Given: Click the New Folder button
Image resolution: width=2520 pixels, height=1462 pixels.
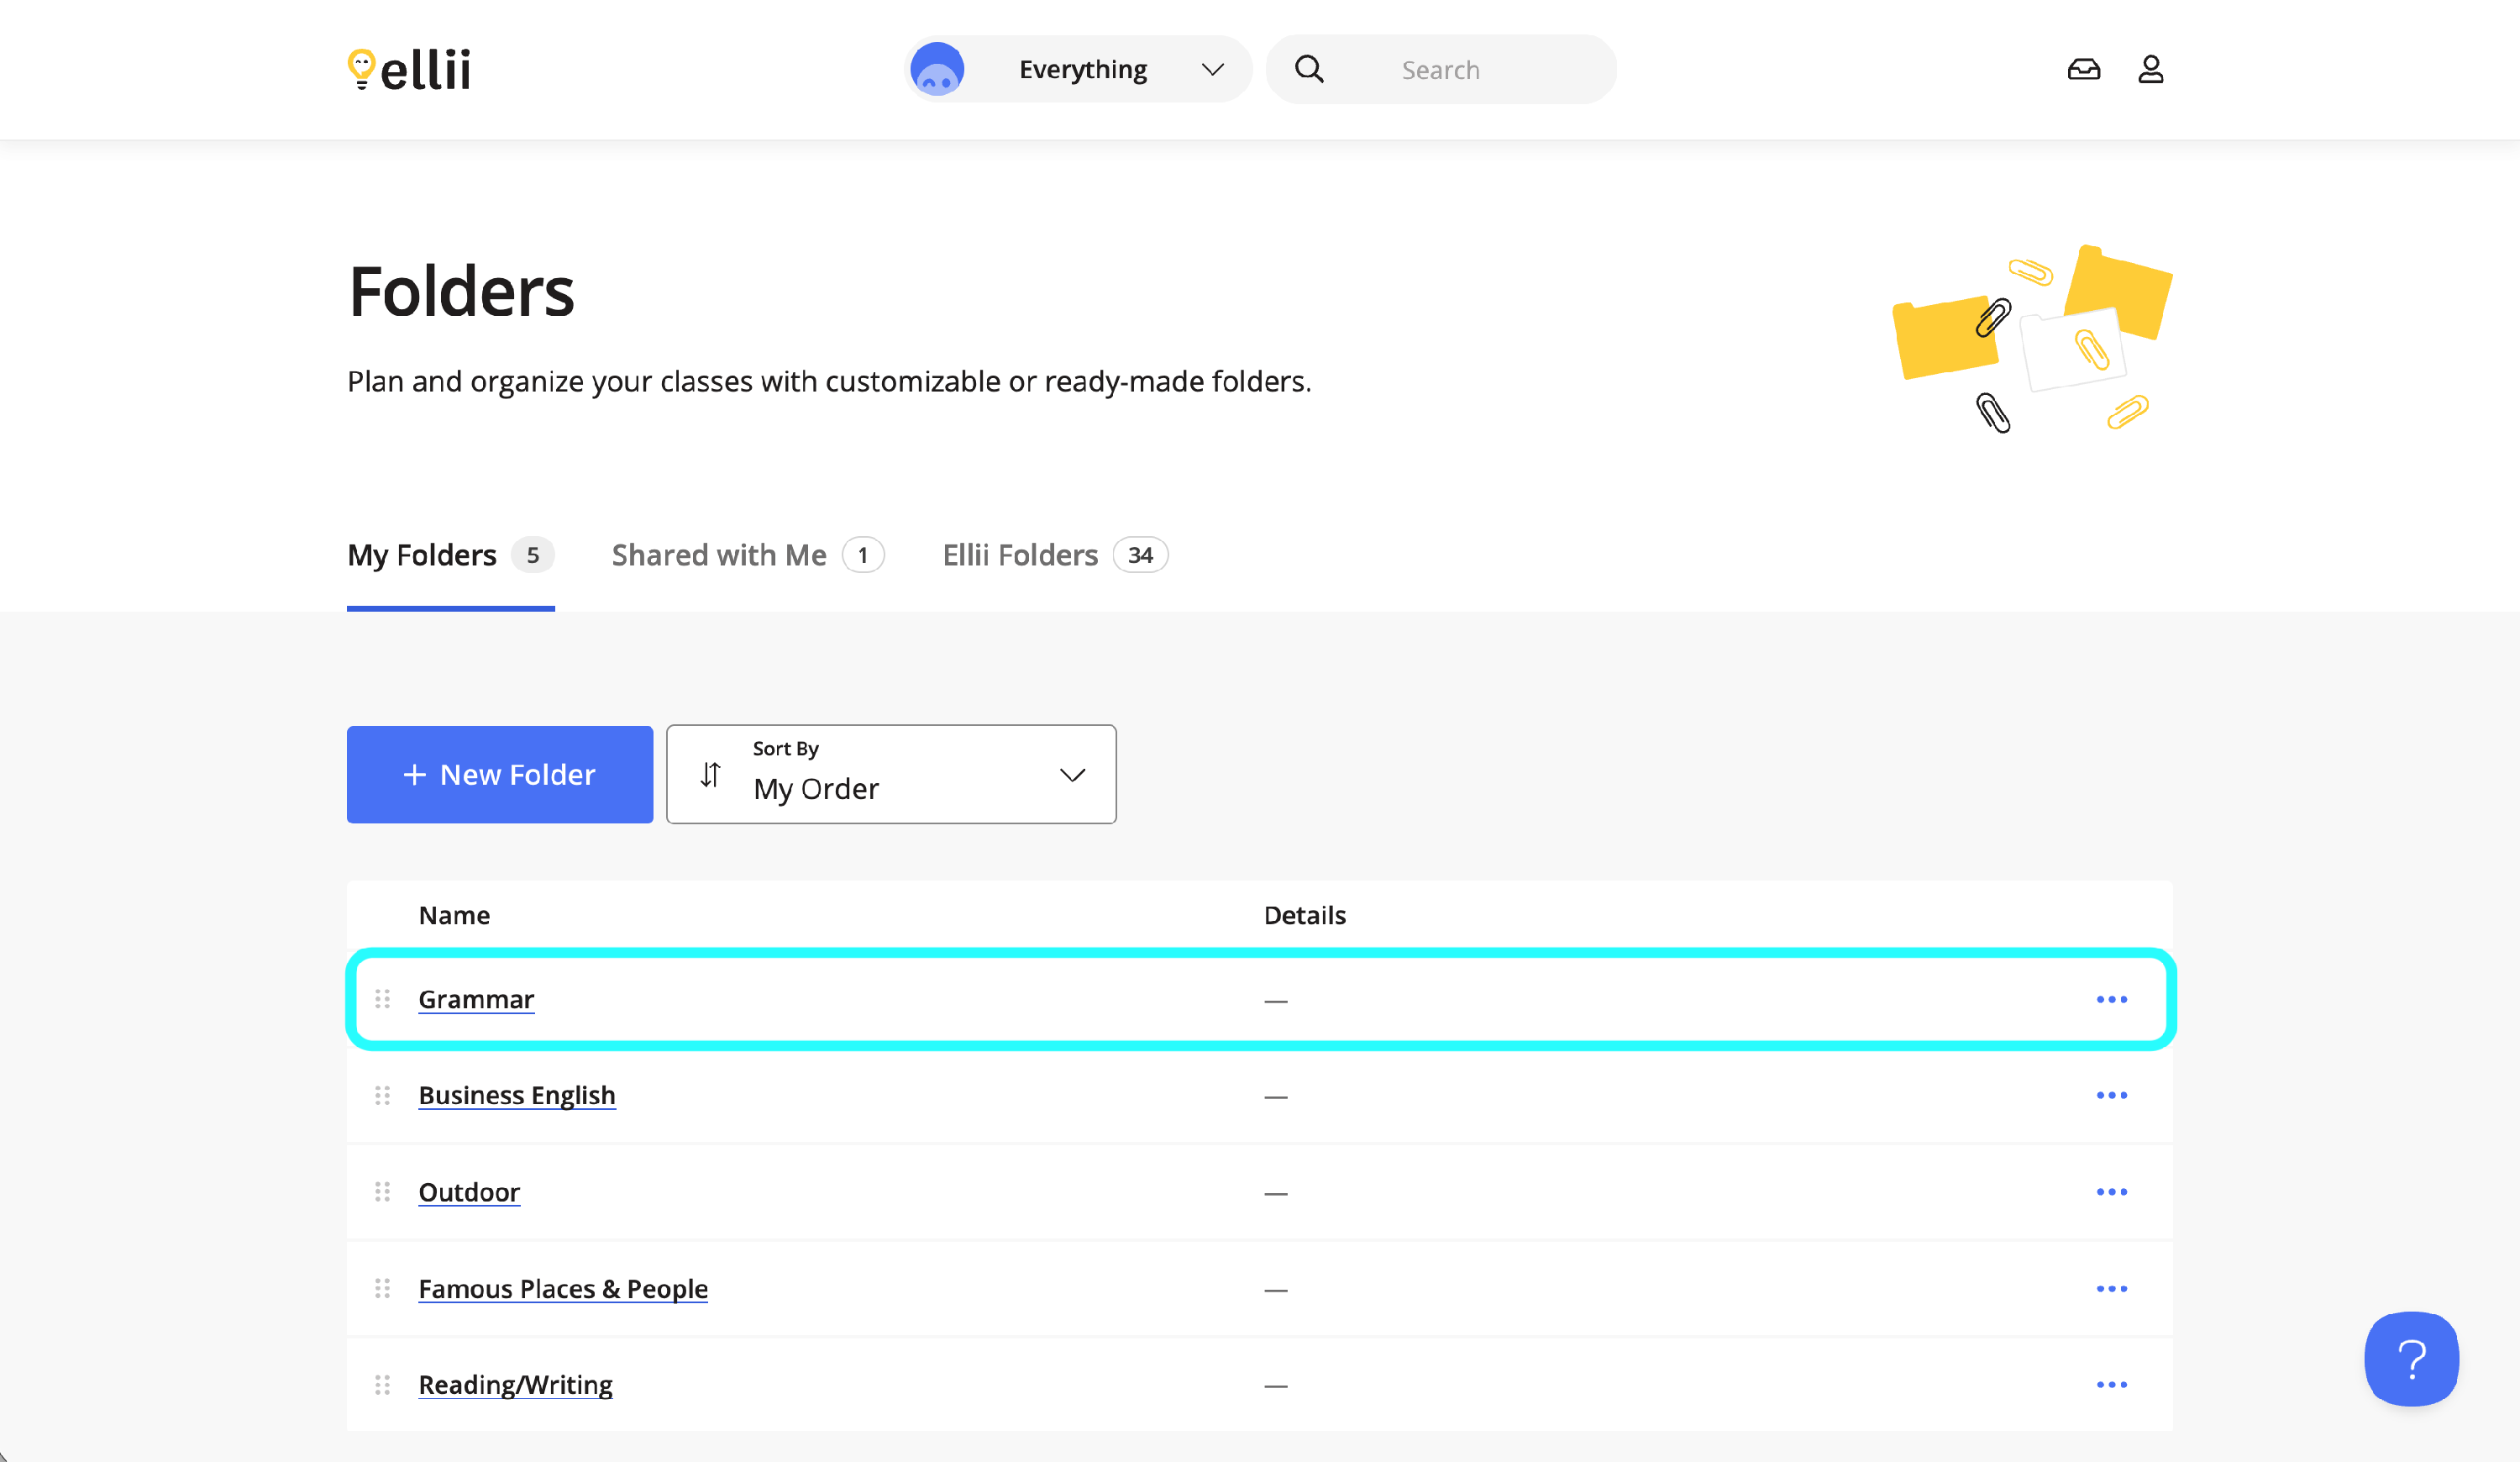Looking at the screenshot, I should coord(499,774).
